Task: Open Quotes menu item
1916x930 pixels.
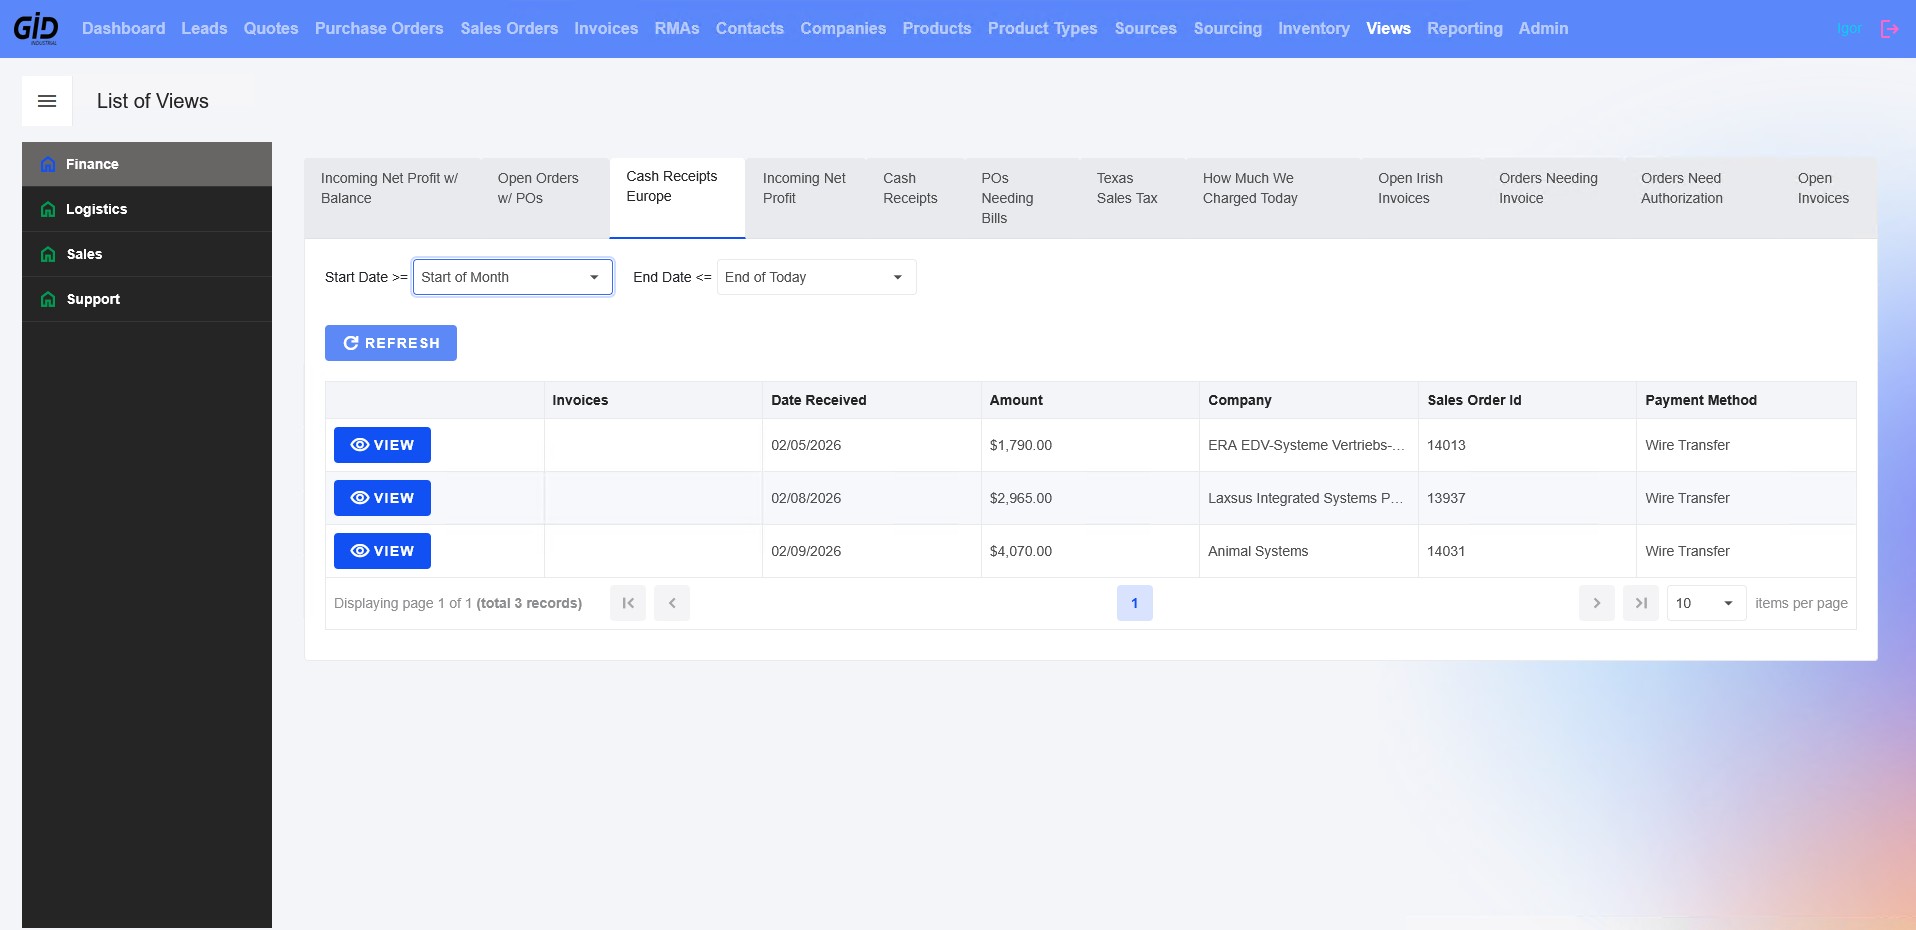Action: coord(271,29)
